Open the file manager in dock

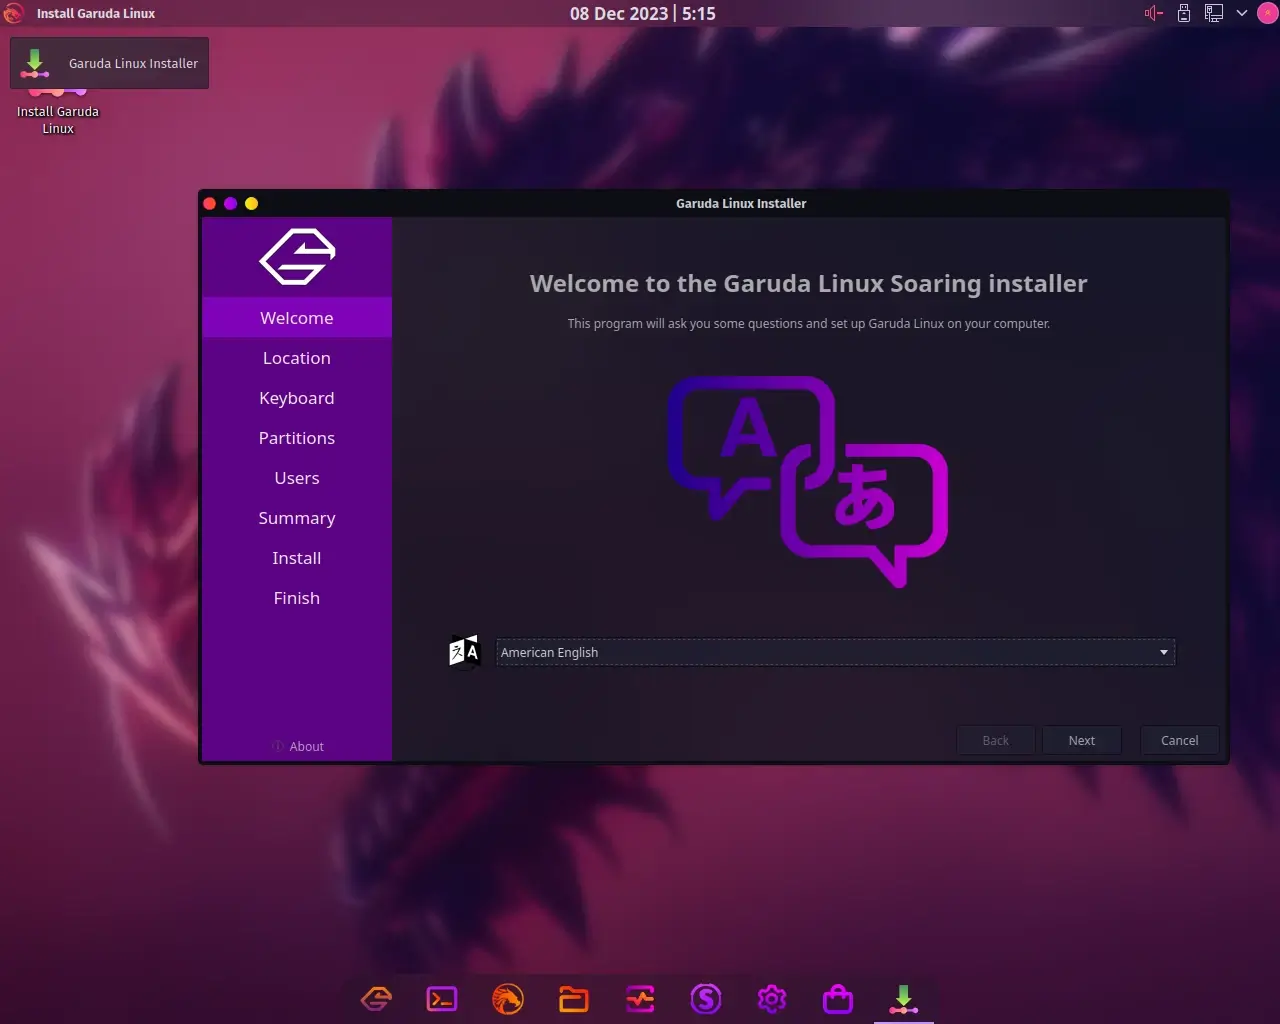574,998
